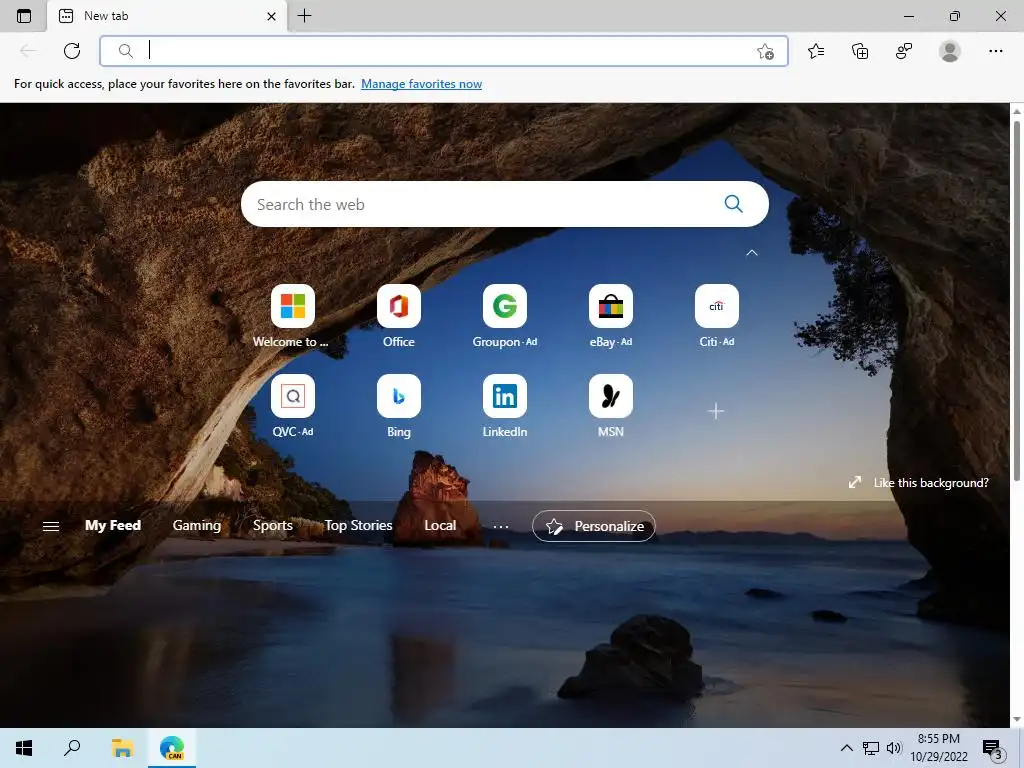This screenshot has width=1024, height=768.
Task: Open the Windows Start menu
Action: point(24,748)
